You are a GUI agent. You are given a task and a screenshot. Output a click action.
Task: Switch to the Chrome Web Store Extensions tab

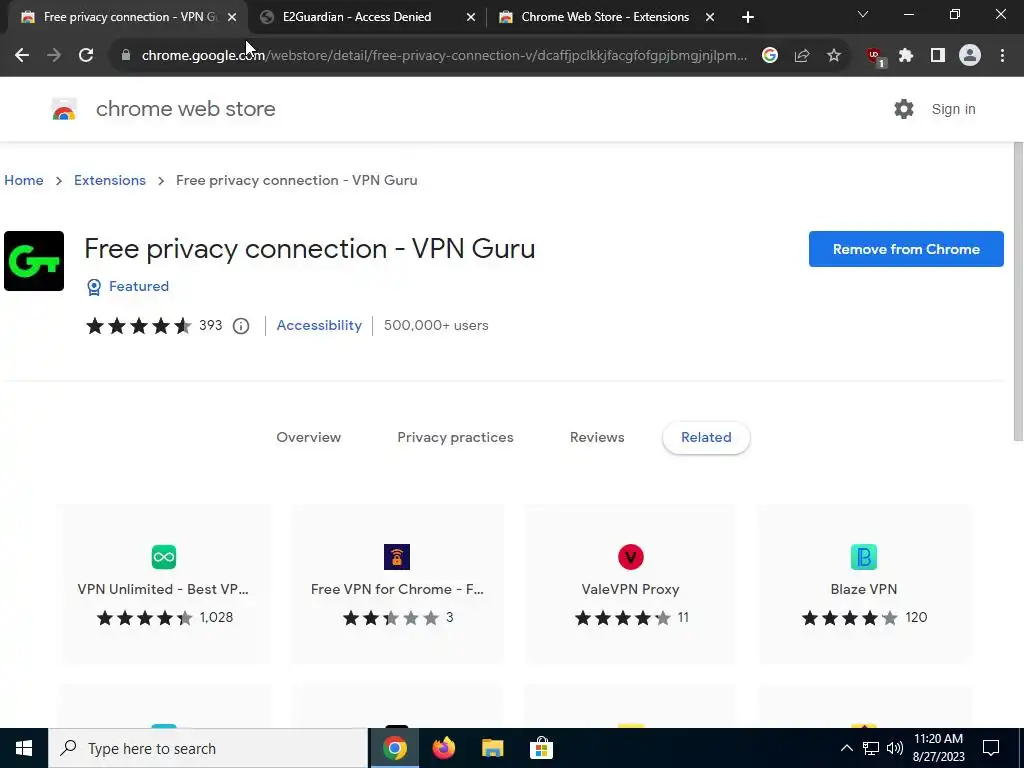tap(605, 17)
